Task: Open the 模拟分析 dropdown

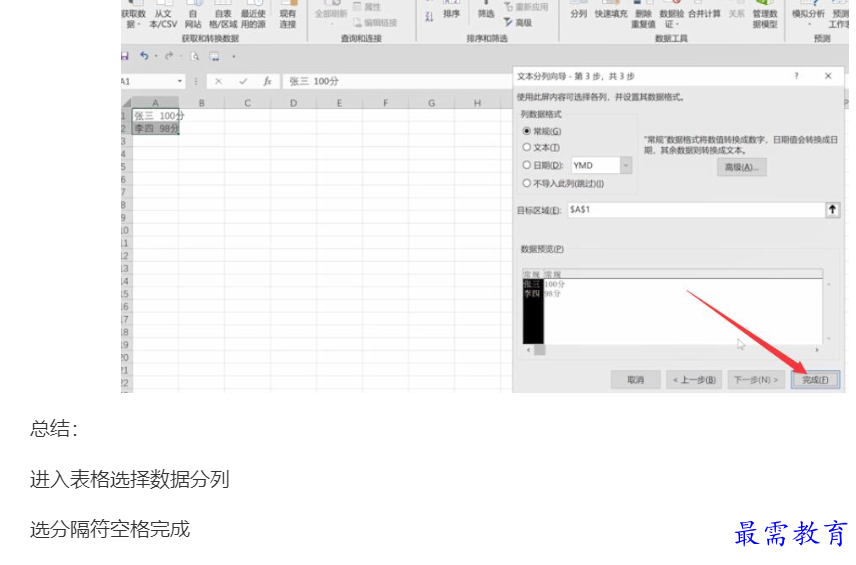Action: tap(809, 15)
